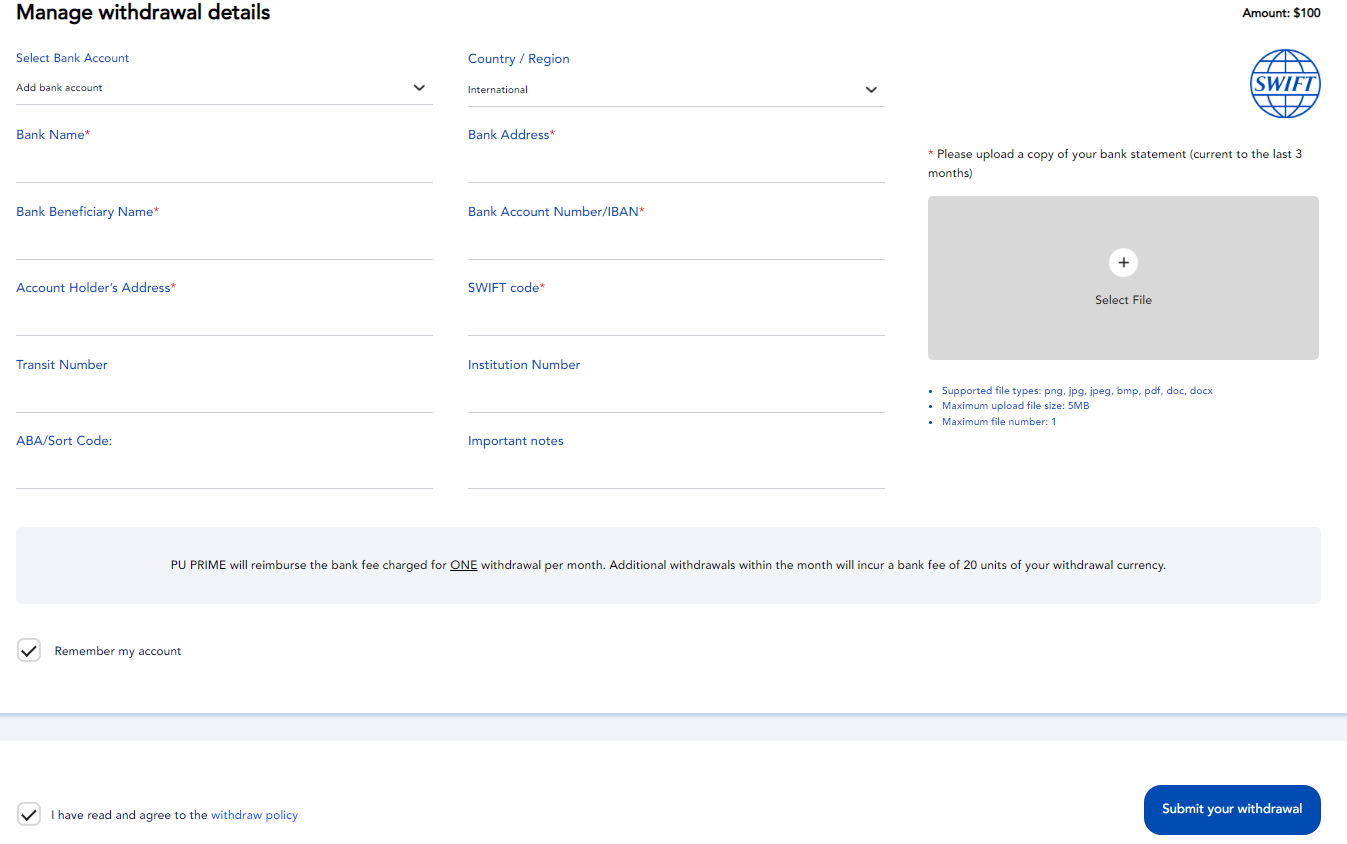Click the Important notes field

tap(676, 470)
